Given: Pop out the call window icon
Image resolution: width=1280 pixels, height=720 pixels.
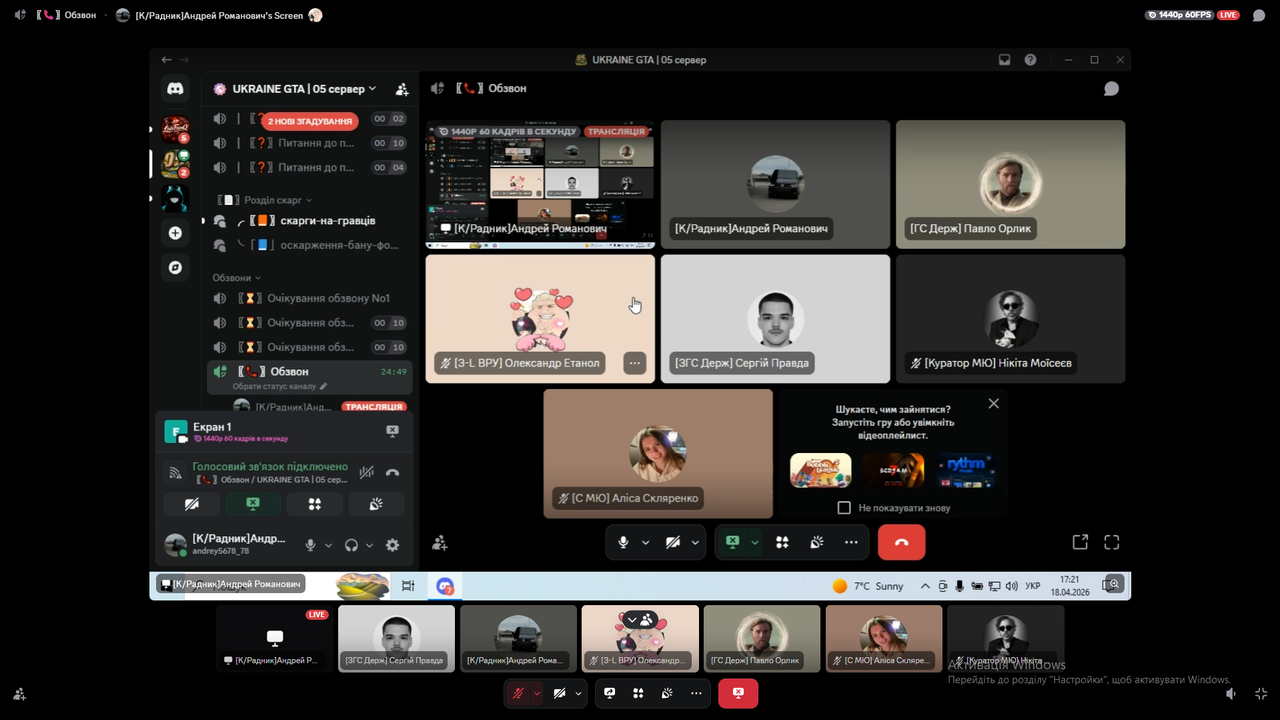Looking at the screenshot, I should tap(1080, 542).
